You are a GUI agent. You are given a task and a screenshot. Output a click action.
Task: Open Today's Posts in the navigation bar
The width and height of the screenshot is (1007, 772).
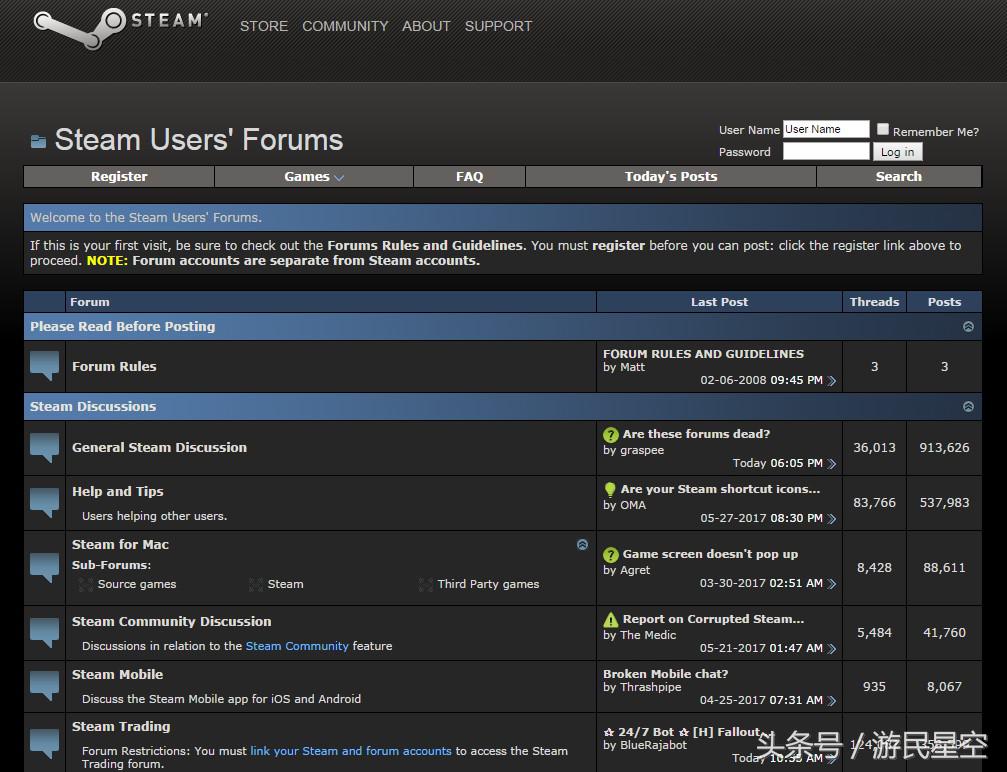670,177
